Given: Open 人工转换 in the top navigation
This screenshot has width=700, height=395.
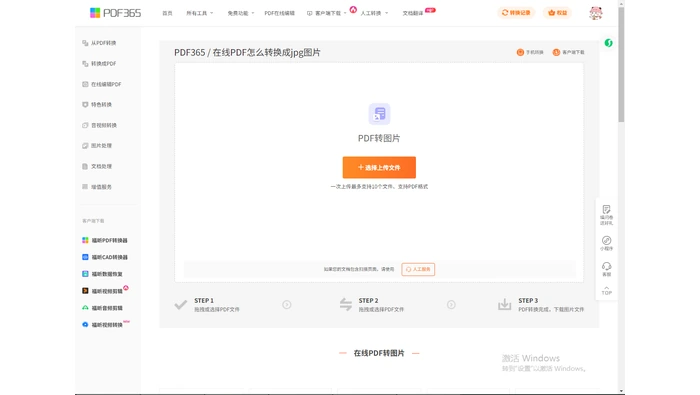Looking at the screenshot, I should click(371, 13).
